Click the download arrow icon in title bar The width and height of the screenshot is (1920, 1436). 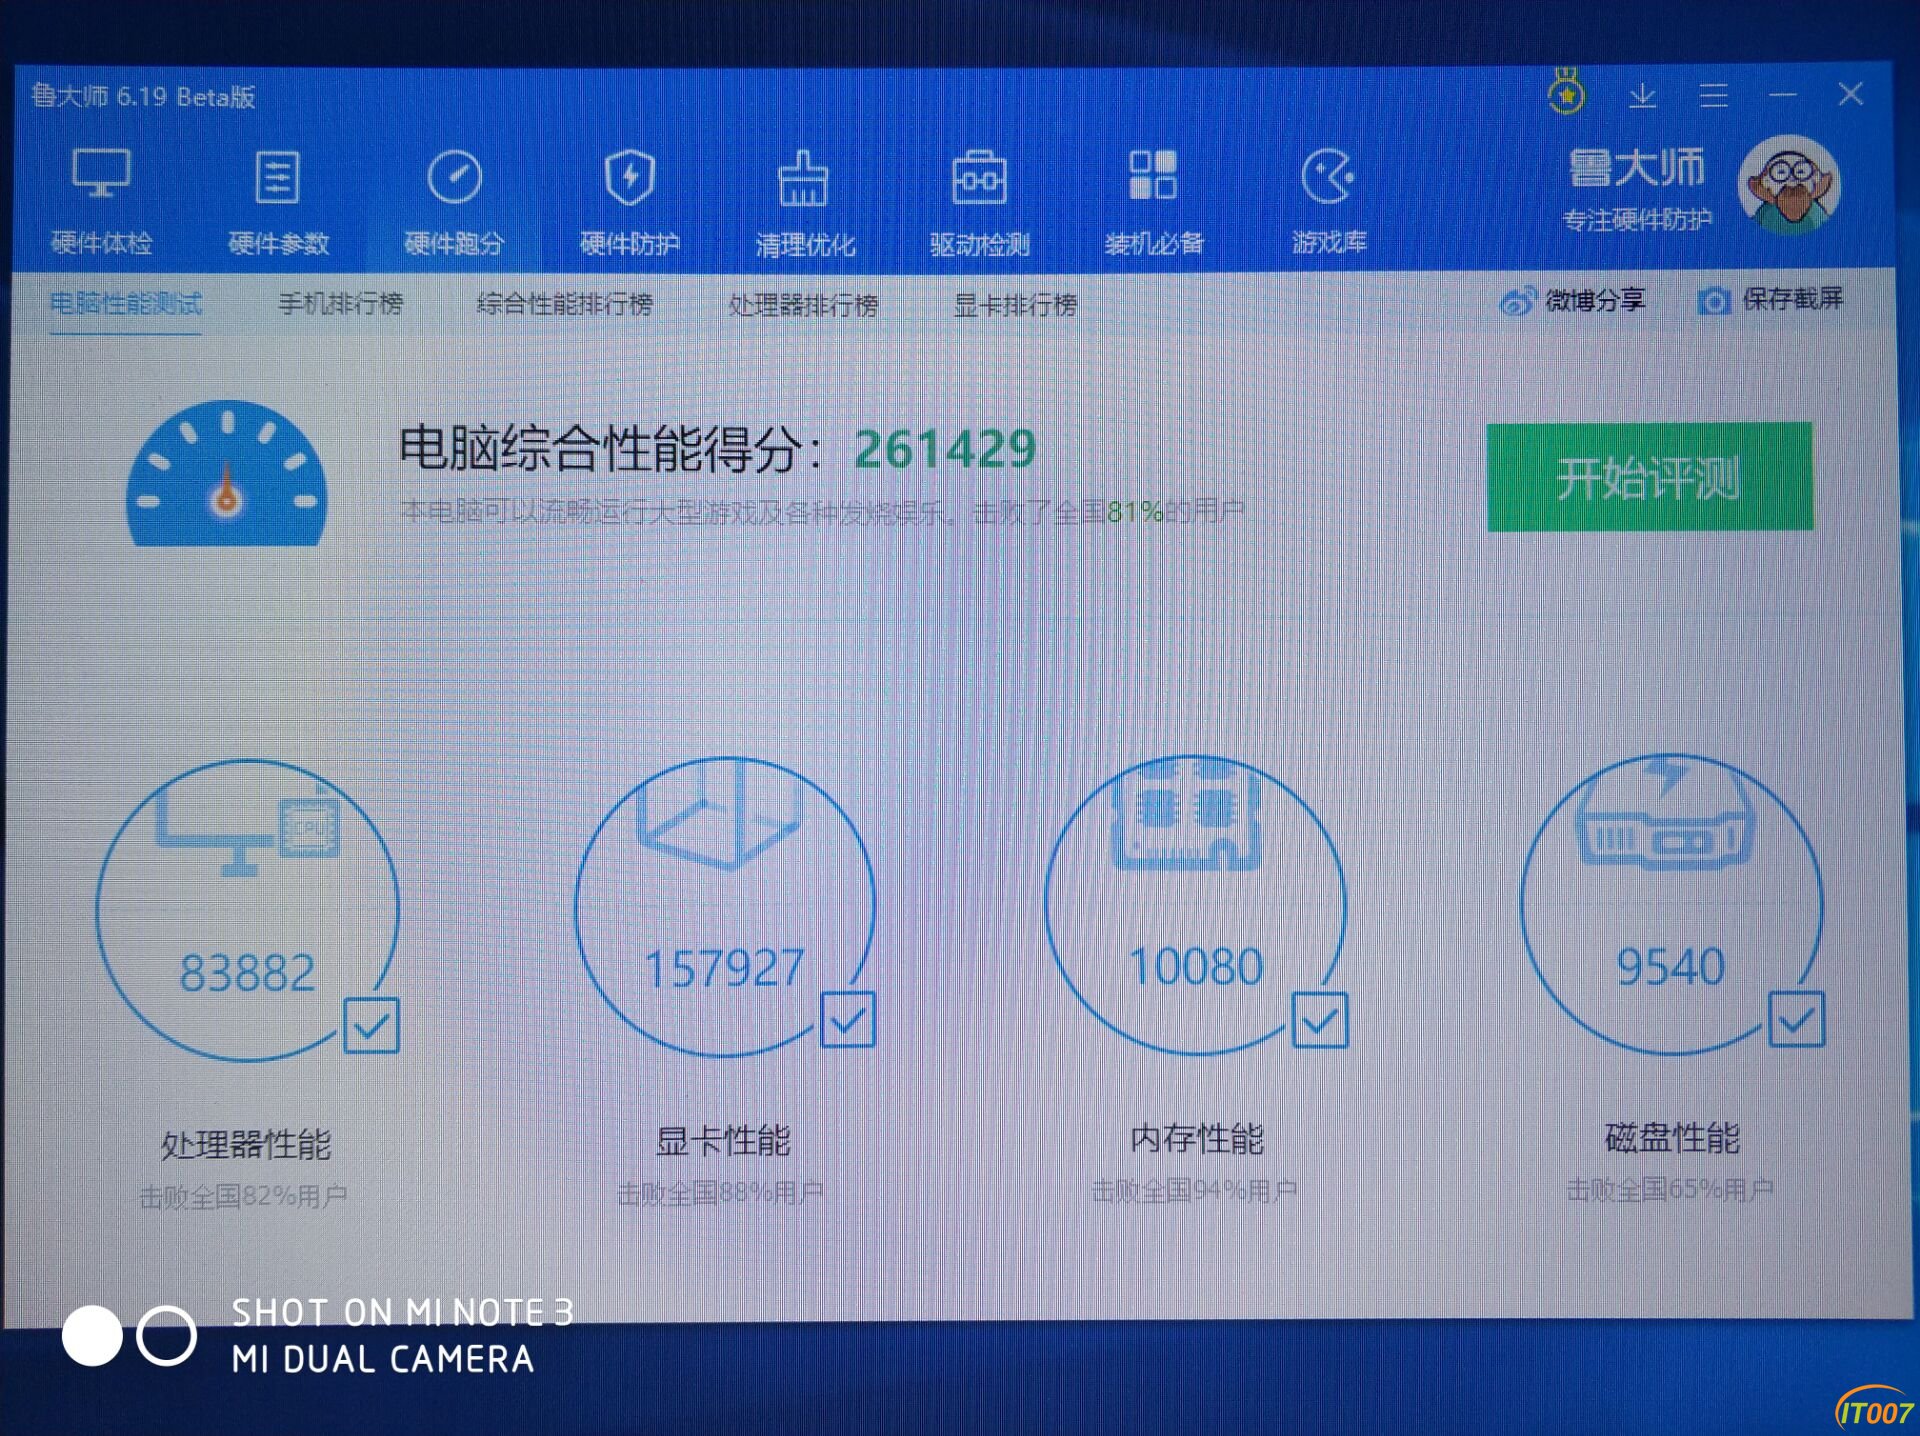pyautogui.click(x=1643, y=96)
